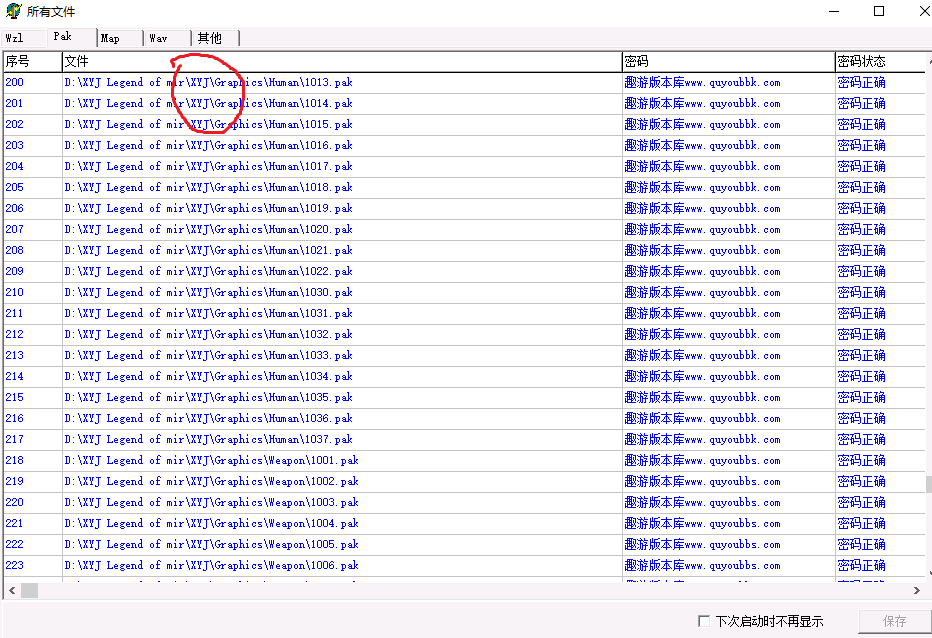
Task: Minimize the 所有文件 window
Action: coord(835,11)
